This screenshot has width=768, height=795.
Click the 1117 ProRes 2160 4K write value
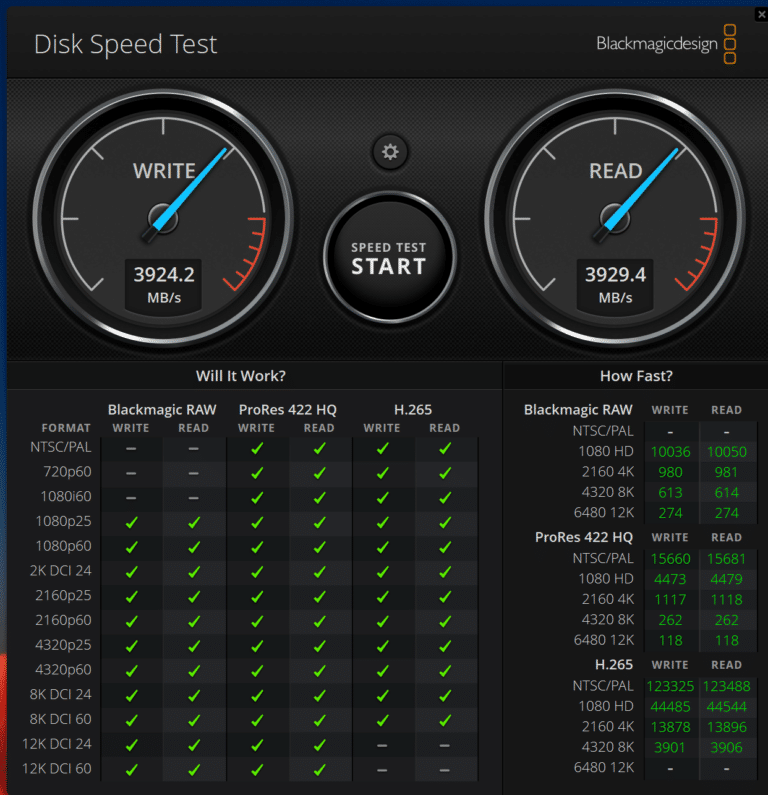click(x=670, y=599)
